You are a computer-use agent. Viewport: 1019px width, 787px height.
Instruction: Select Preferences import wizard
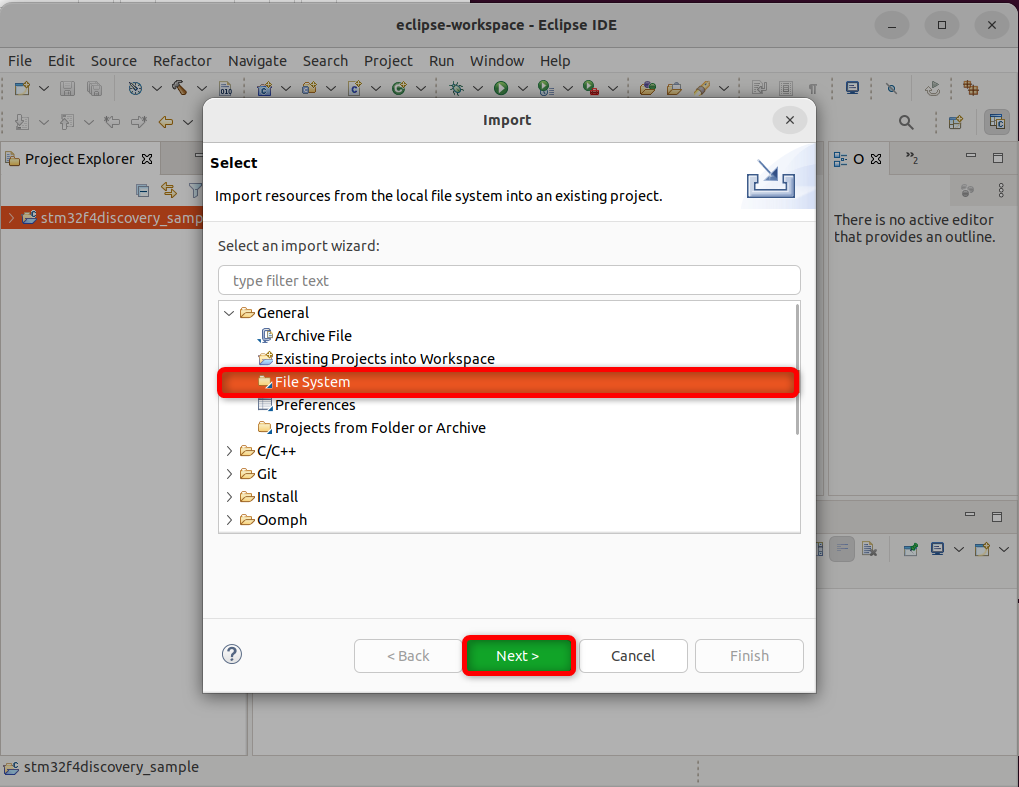point(315,405)
